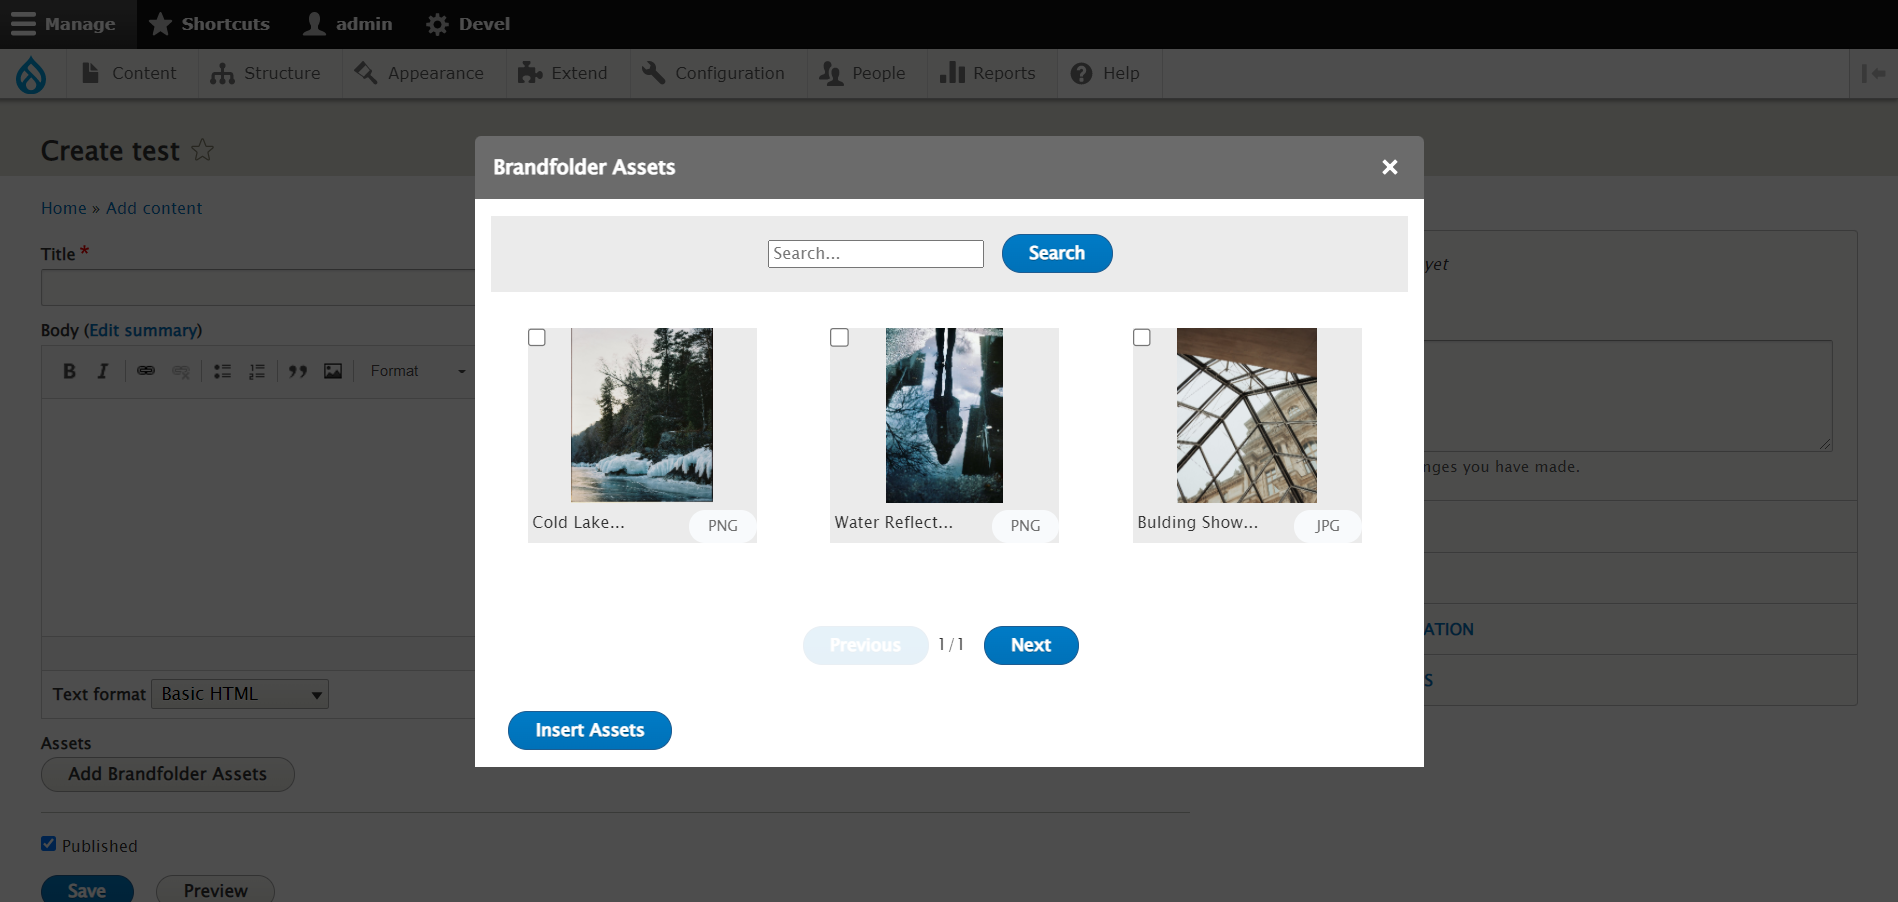Screen dimensions: 1898x902
Task: Click the unlink icon in the editor toolbar
Action: click(181, 371)
